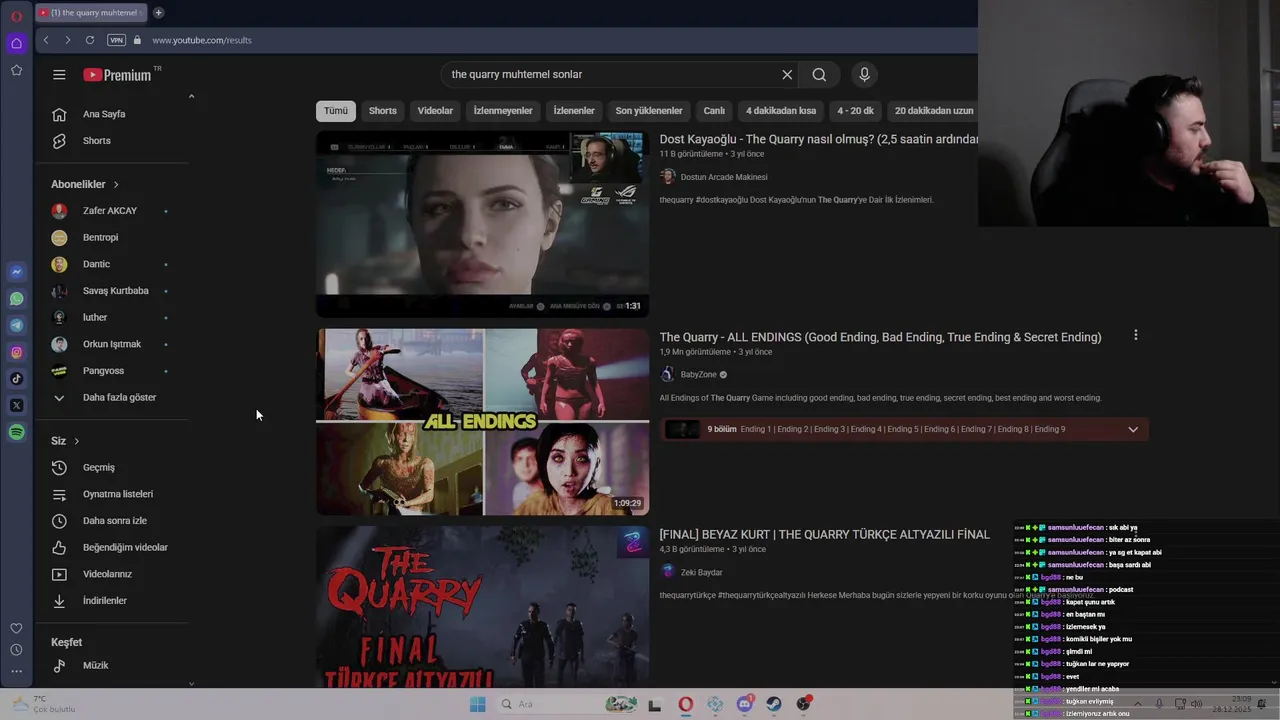Open the ALL ENDINGS video thumbnail
1280x720 pixels.
click(482, 422)
